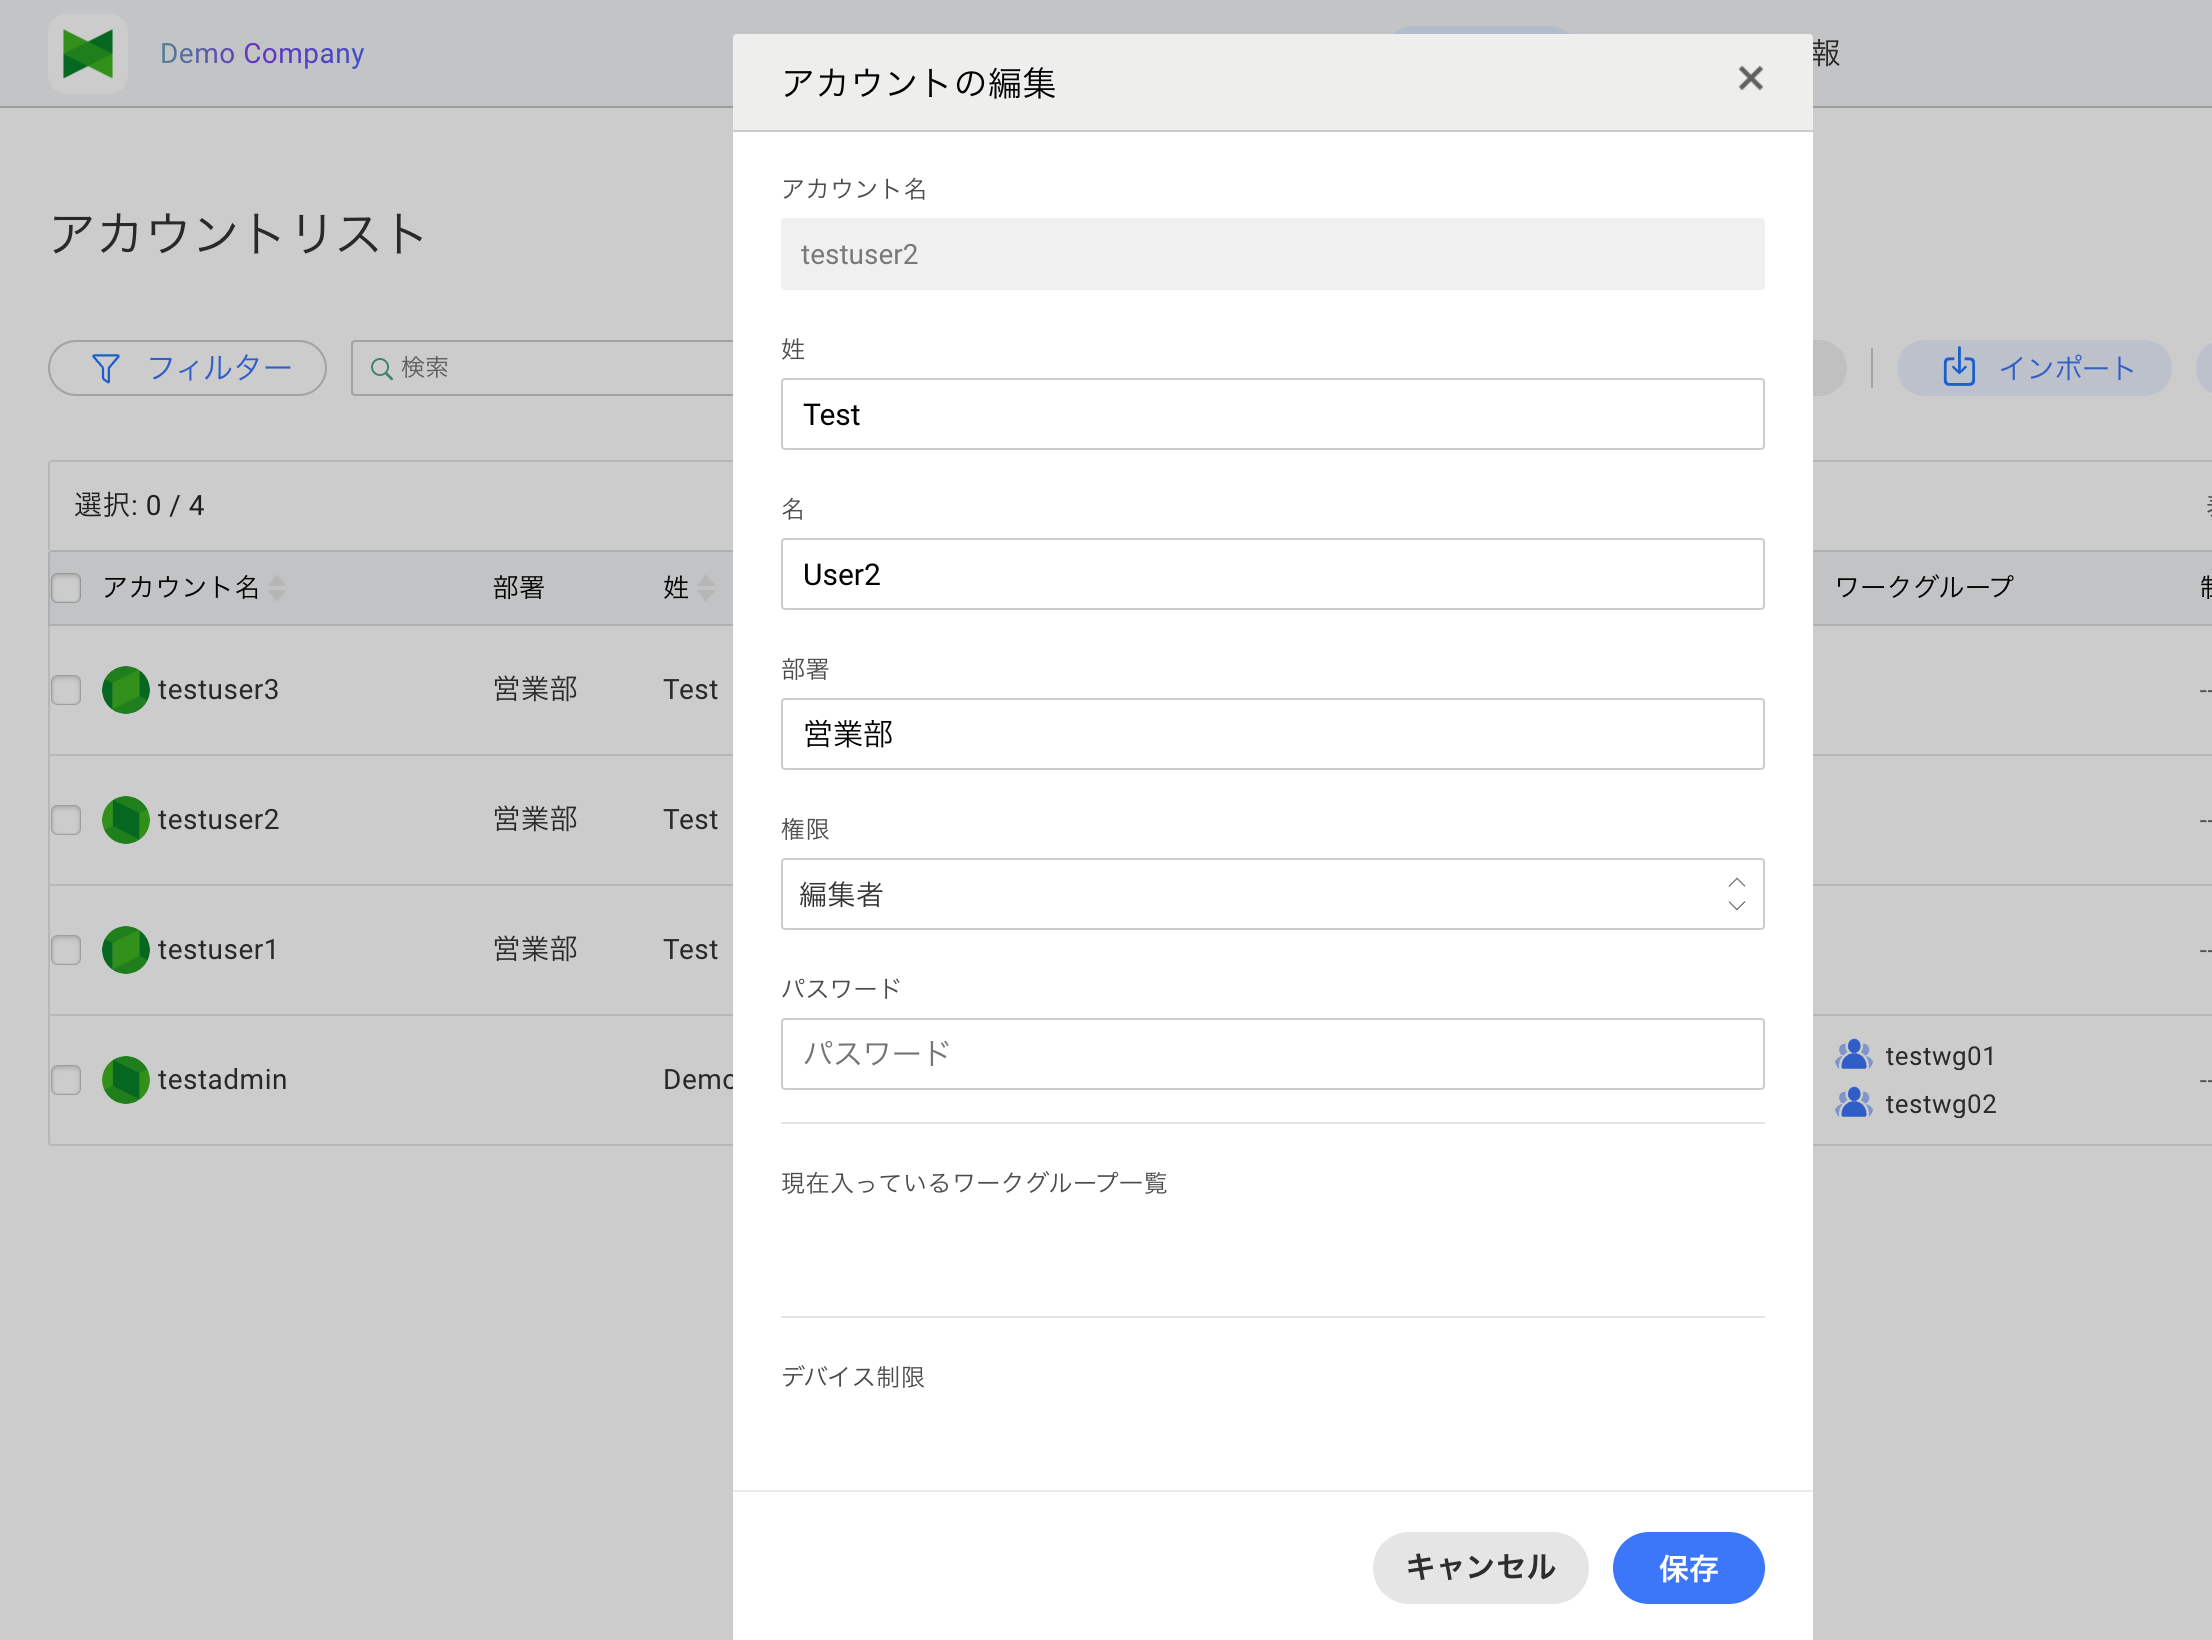Image resolution: width=2212 pixels, height=1640 pixels.
Task: Click 選択: 0 / 4 selection counter
Action: 139,506
